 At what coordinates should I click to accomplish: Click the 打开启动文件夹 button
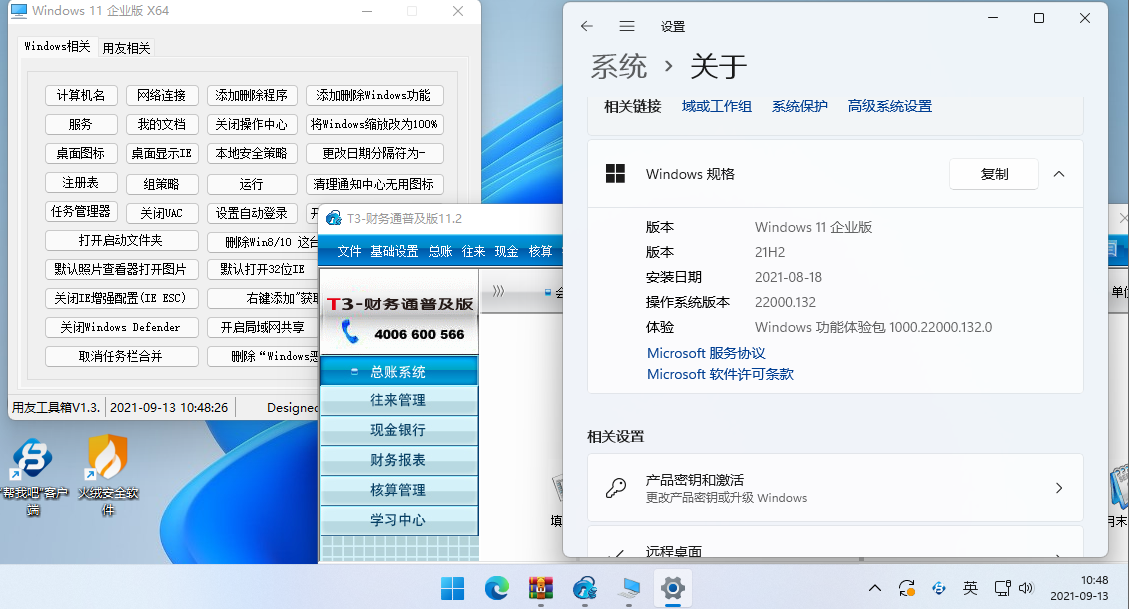(x=121, y=240)
